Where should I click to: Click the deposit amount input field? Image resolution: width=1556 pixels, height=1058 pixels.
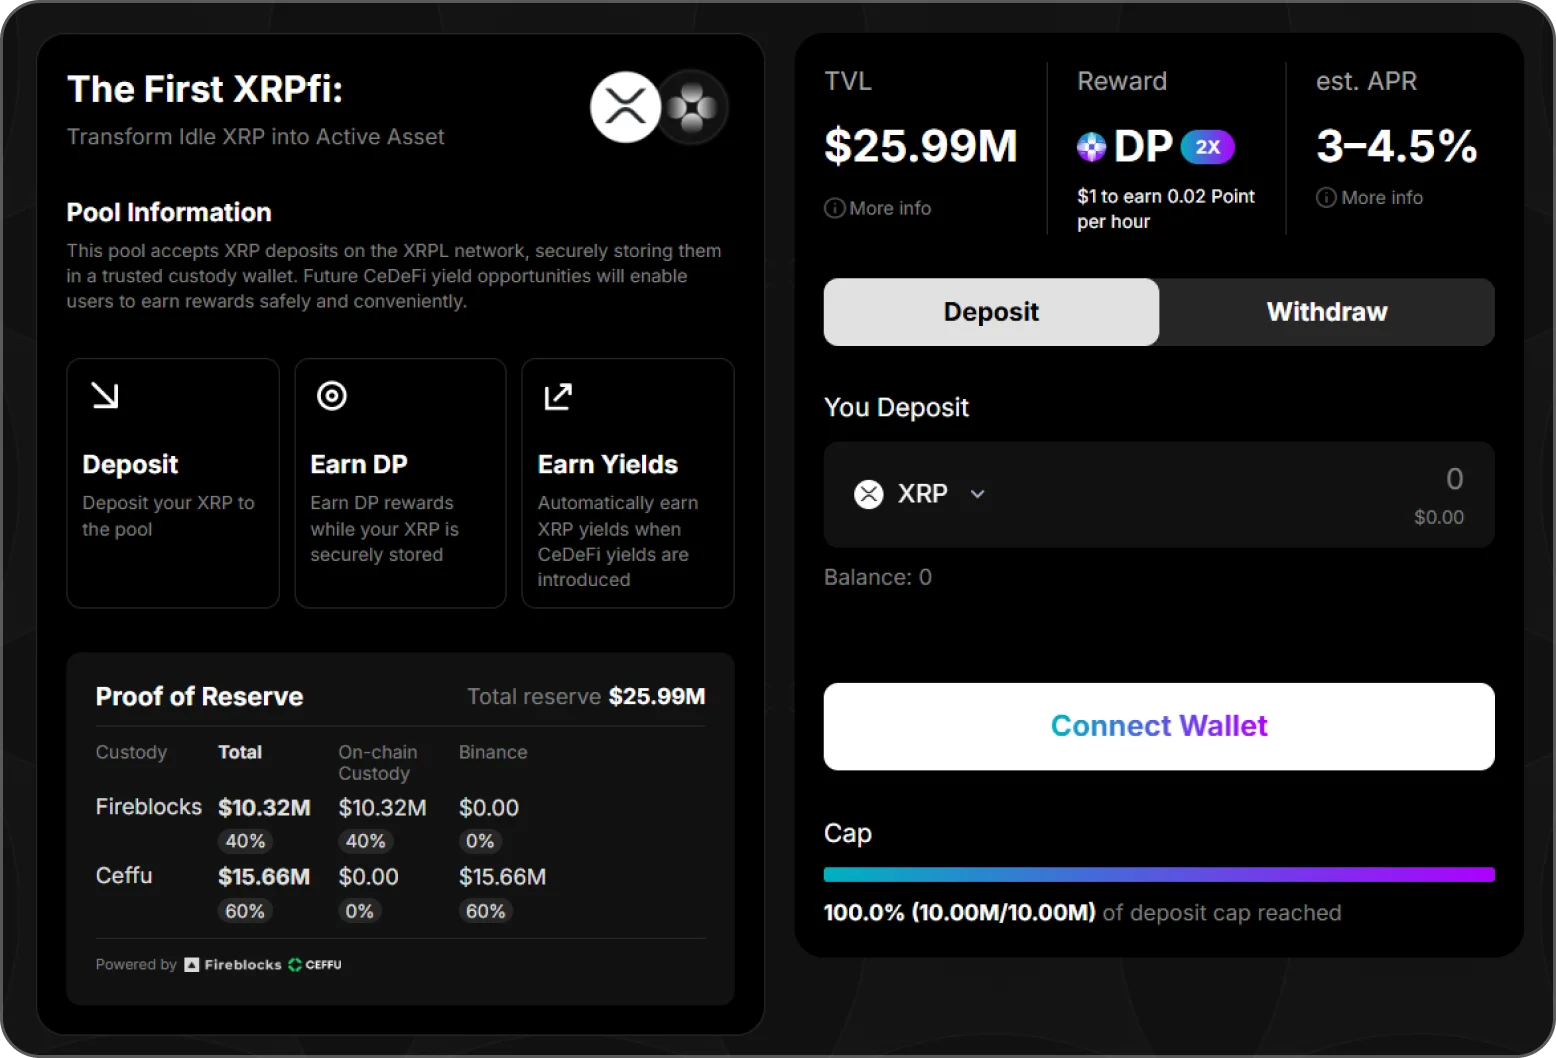pyautogui.click(x=1300, y=480)
